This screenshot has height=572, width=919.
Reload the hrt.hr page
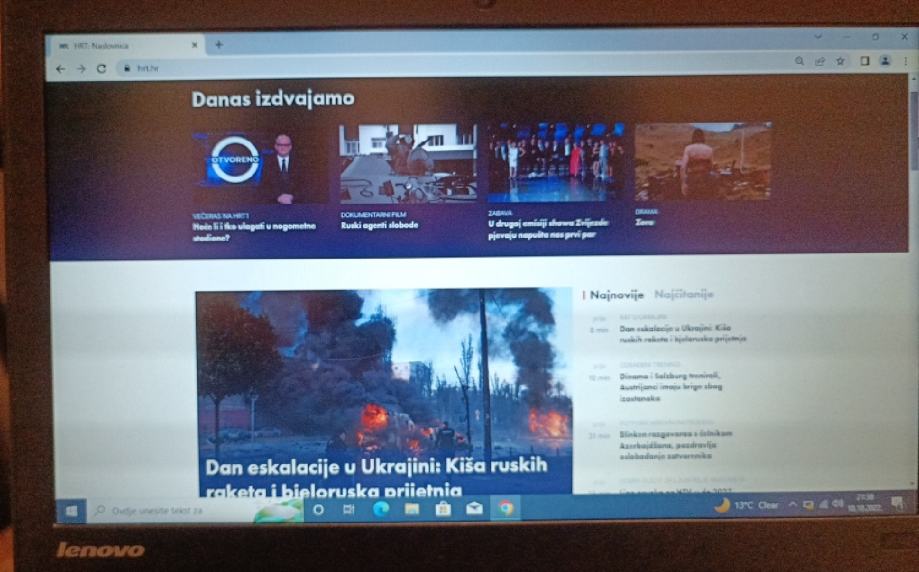click(x=101, y=69)
